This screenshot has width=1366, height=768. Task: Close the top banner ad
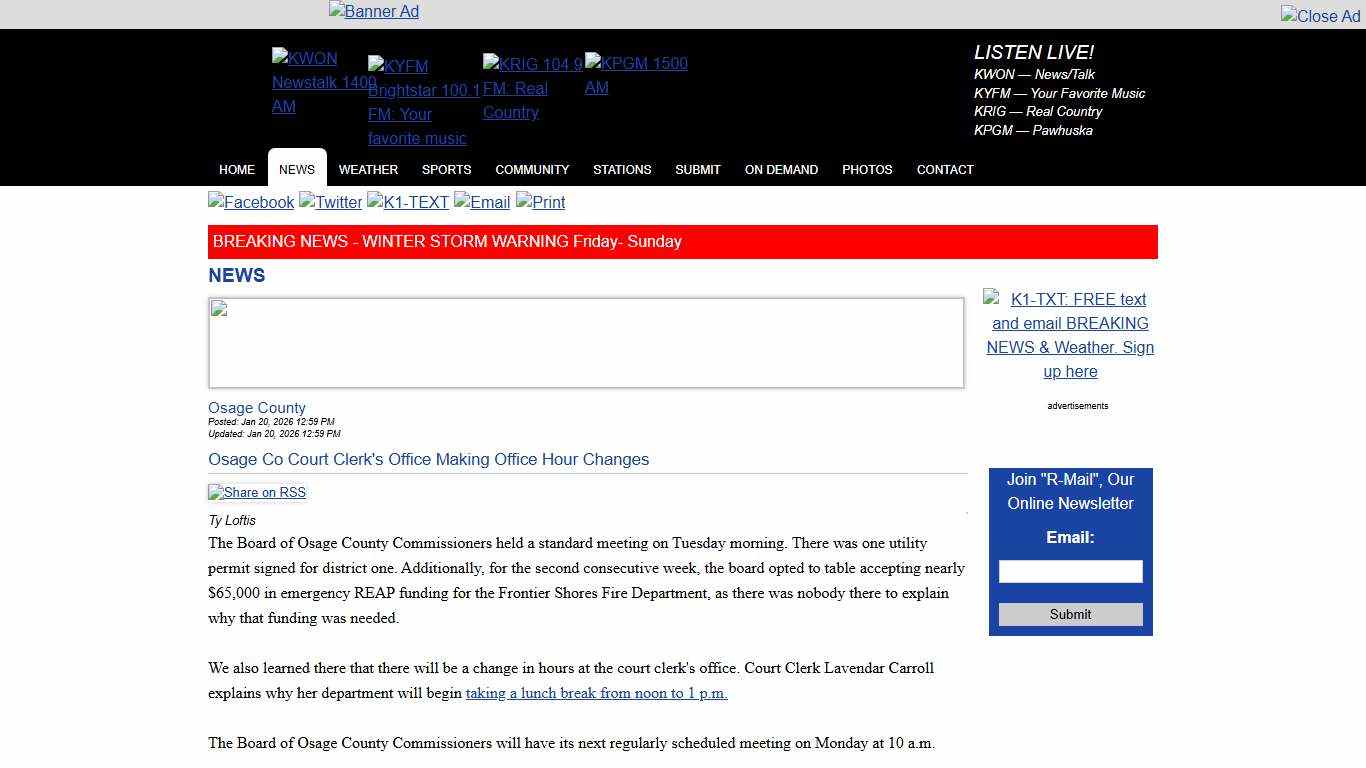pos(1319,16)
